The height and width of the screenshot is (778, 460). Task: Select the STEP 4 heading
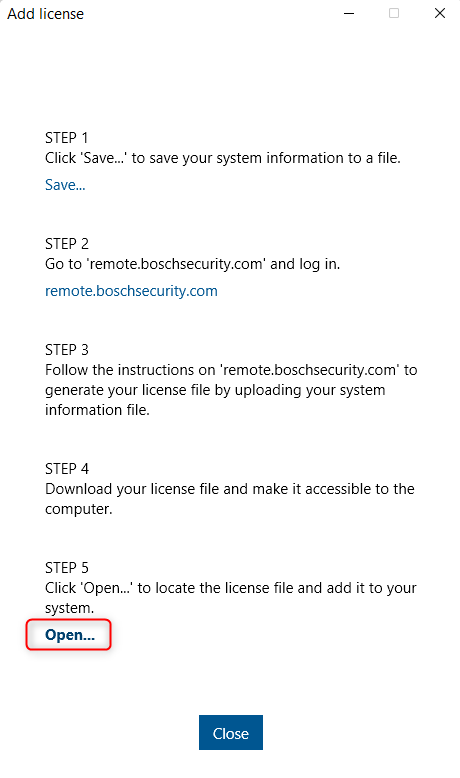(67, 468)
